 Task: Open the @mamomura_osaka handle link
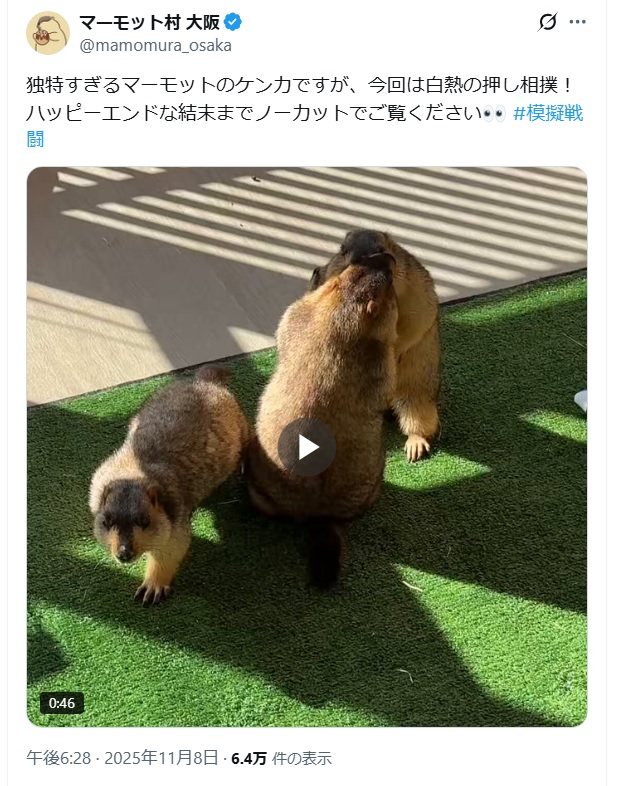pyautogui.click(x=155, y=46)
